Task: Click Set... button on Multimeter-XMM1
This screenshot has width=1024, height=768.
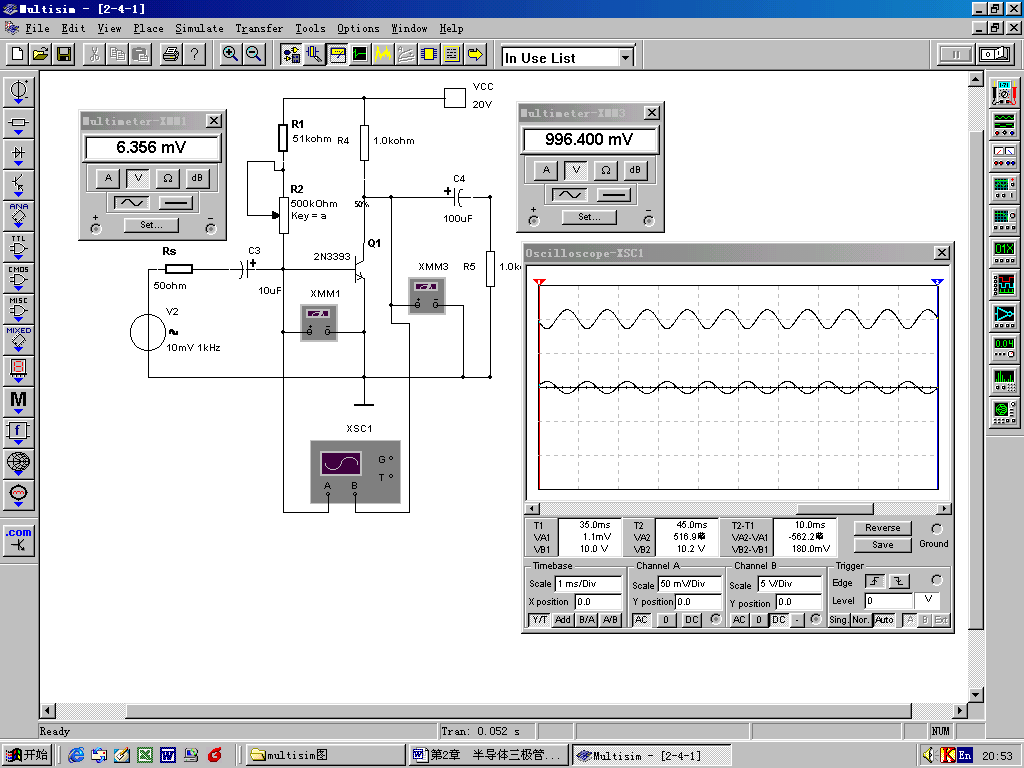Action: click(151, 225)
